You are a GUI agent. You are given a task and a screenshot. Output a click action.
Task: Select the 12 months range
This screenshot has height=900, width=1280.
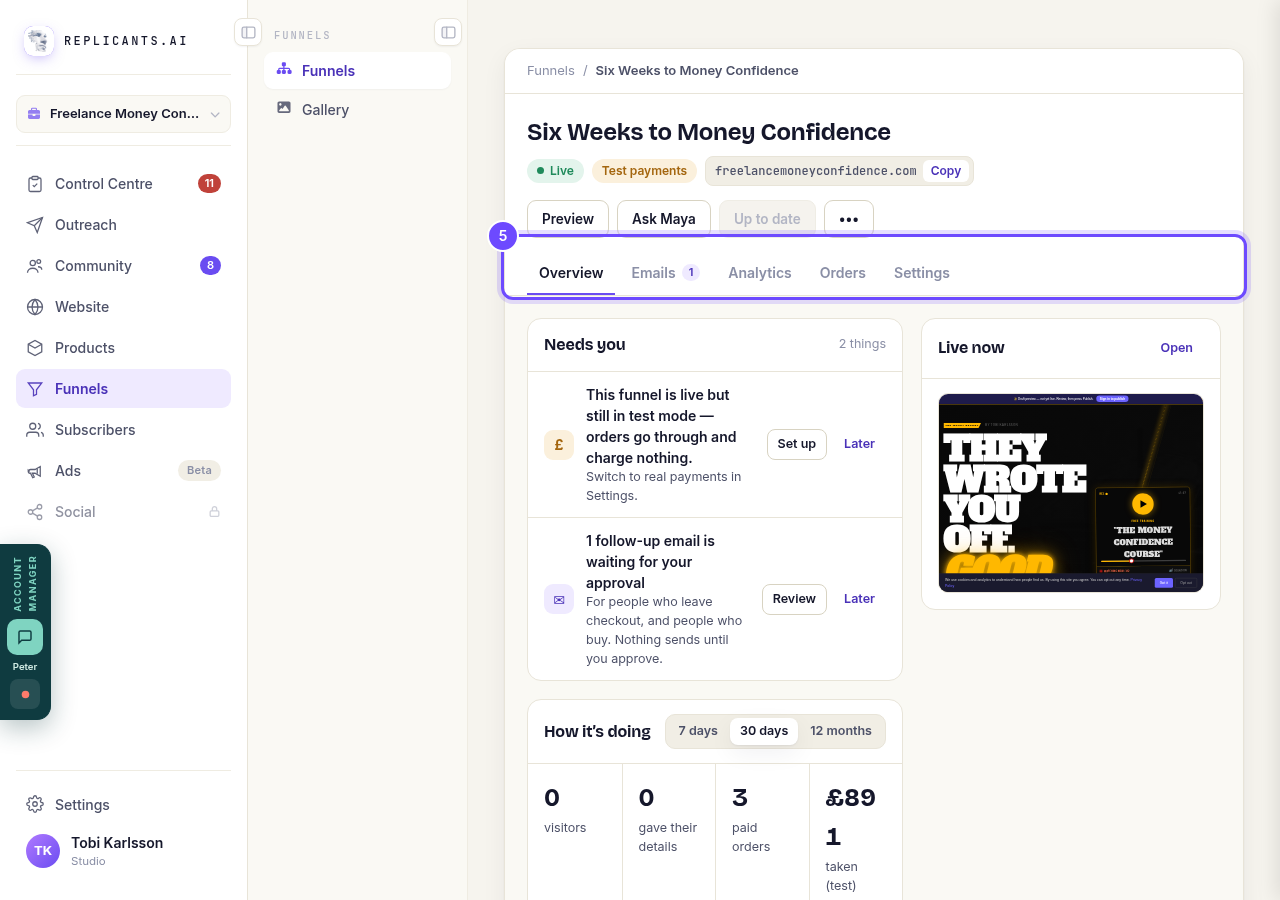coord(841,731)
